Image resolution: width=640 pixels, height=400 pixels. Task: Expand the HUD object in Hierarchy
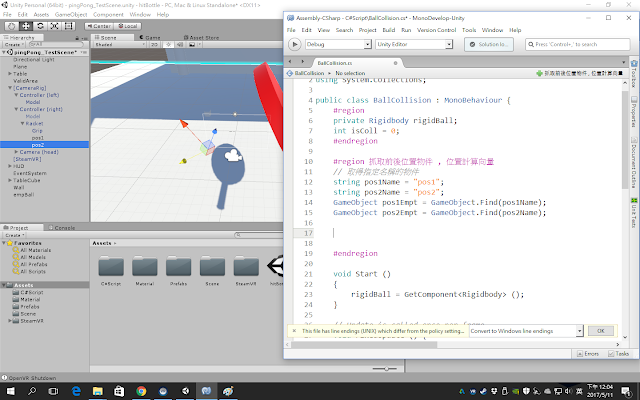click(x=10, y=166)
